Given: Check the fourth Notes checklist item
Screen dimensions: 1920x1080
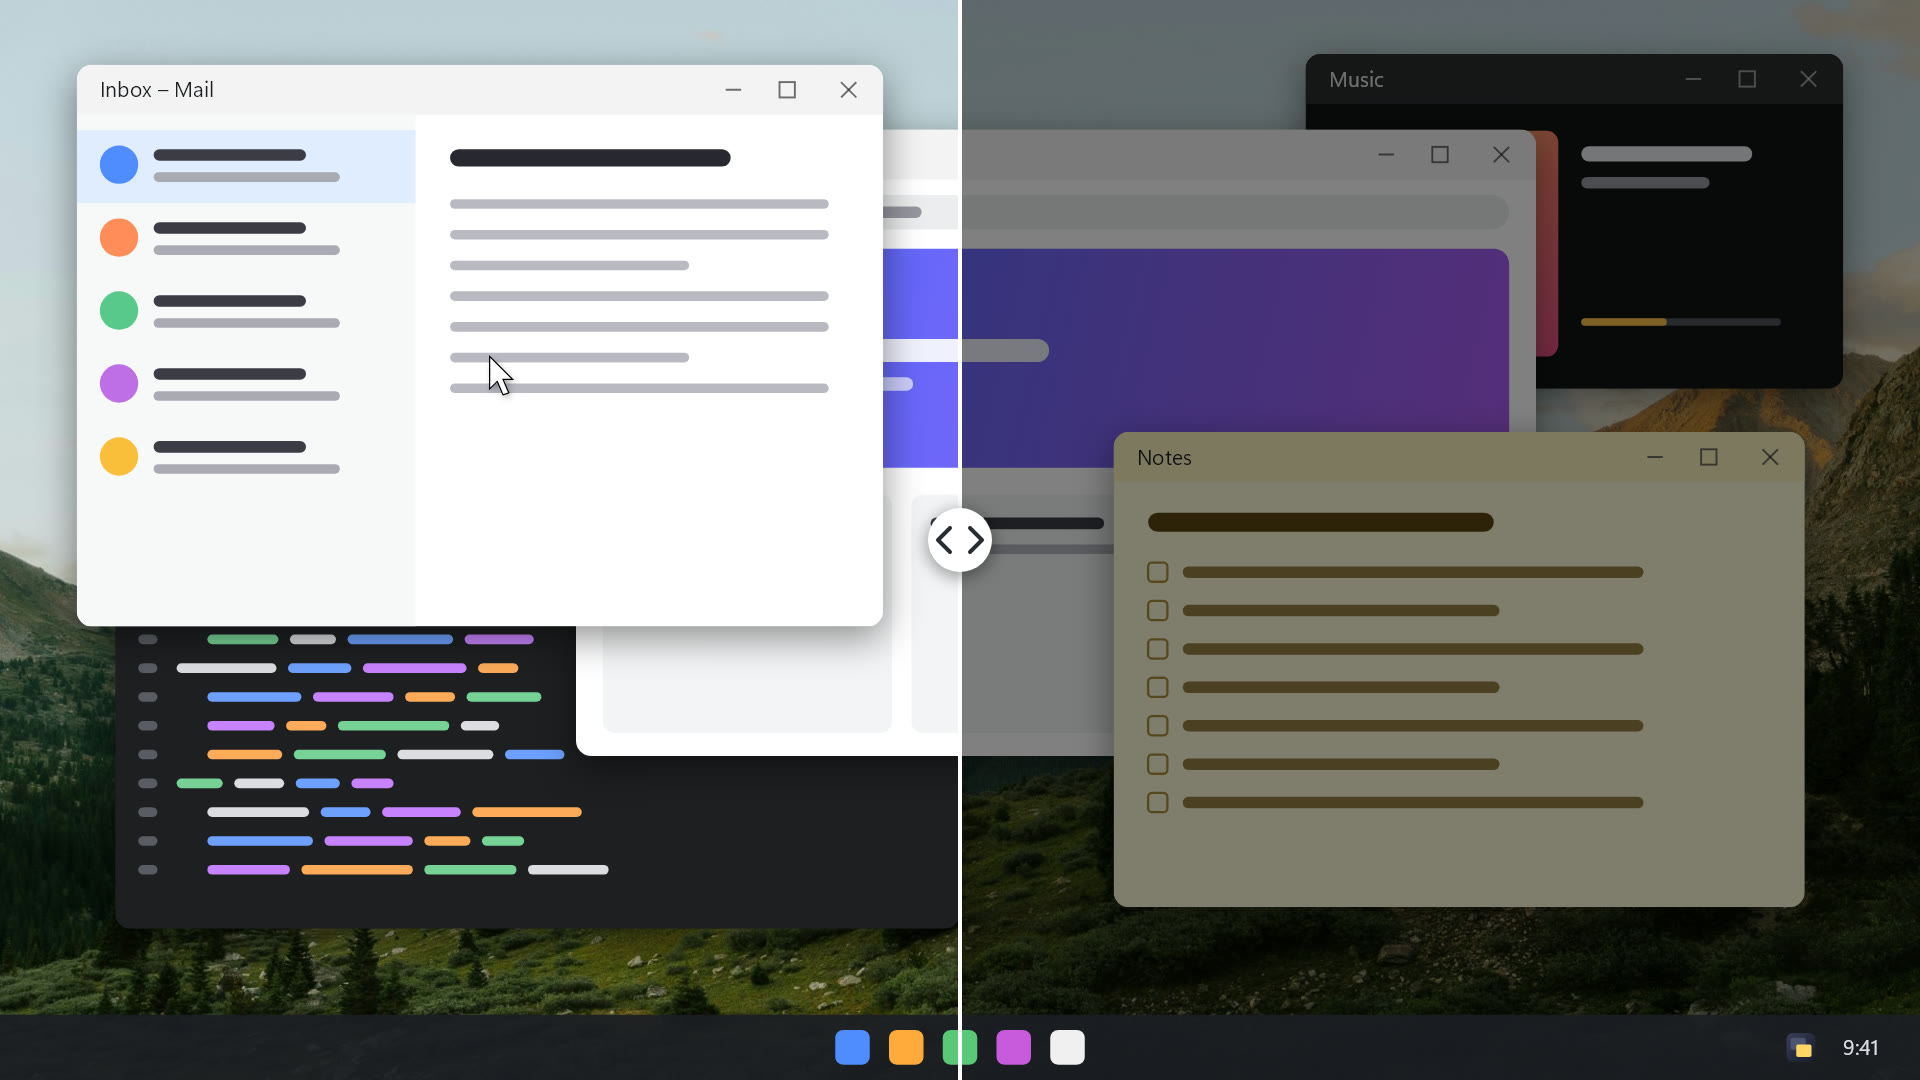Looking at the screenshot, I should (1157, 687).
